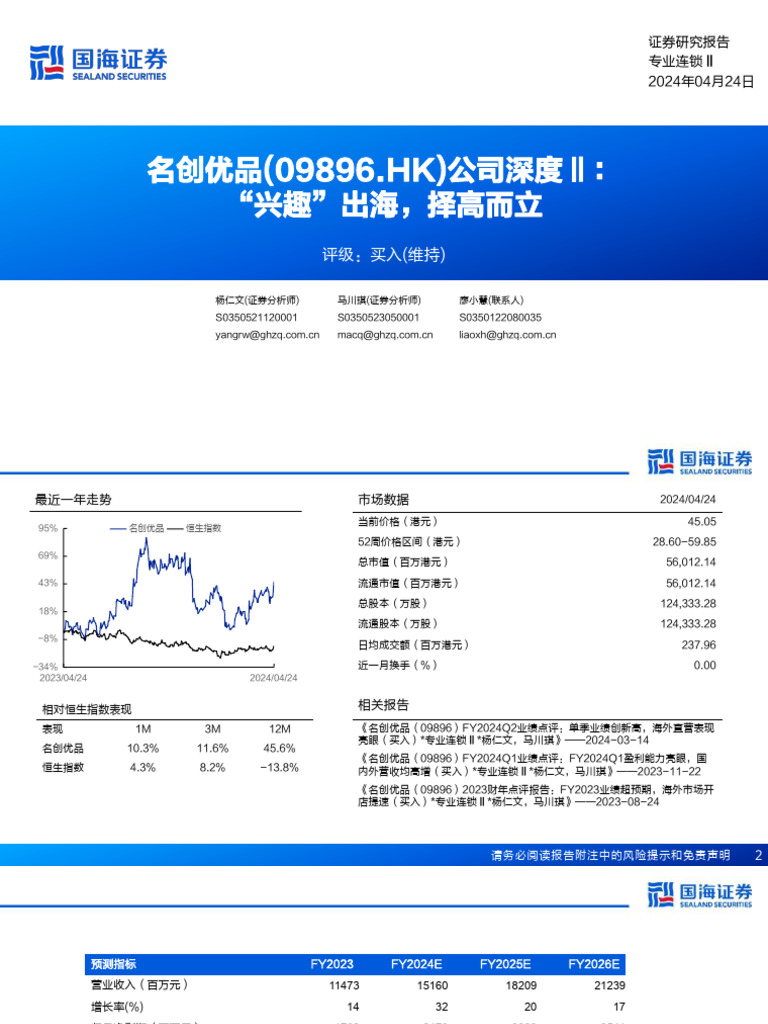Click the FY2024E column header
Screen dimensions: 768x1024
click(x=417, y=965)
